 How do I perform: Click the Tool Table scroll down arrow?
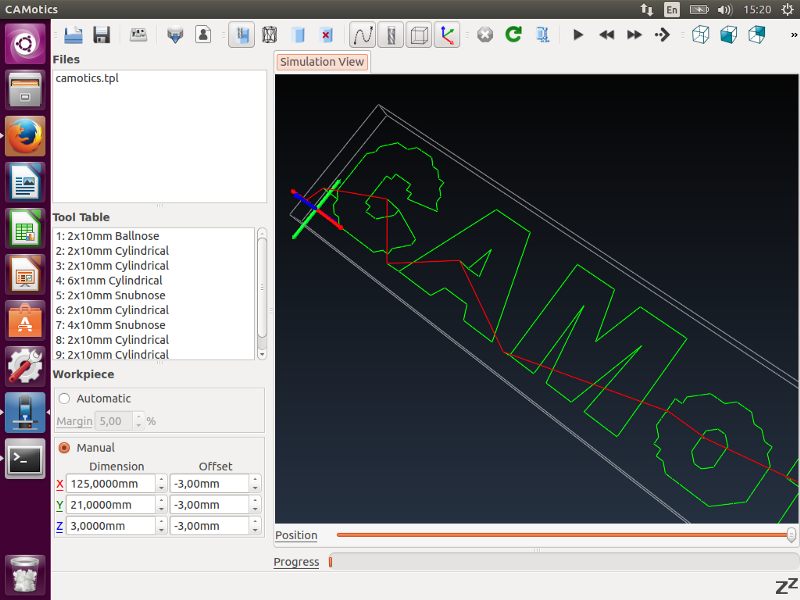[262, 354]
